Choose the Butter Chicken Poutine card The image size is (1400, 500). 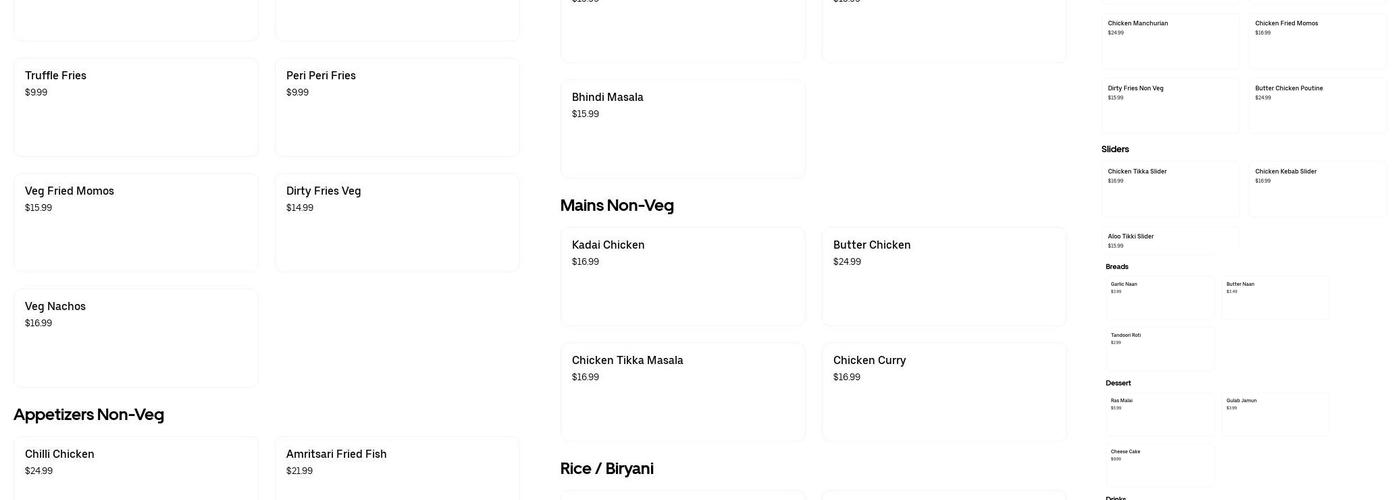click(x=1318, y=106)
